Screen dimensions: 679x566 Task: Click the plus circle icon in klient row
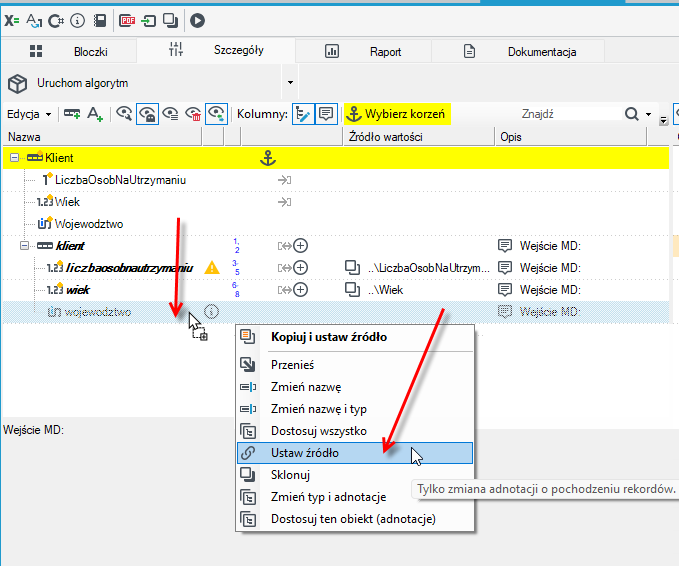click(x=301, y=246)
